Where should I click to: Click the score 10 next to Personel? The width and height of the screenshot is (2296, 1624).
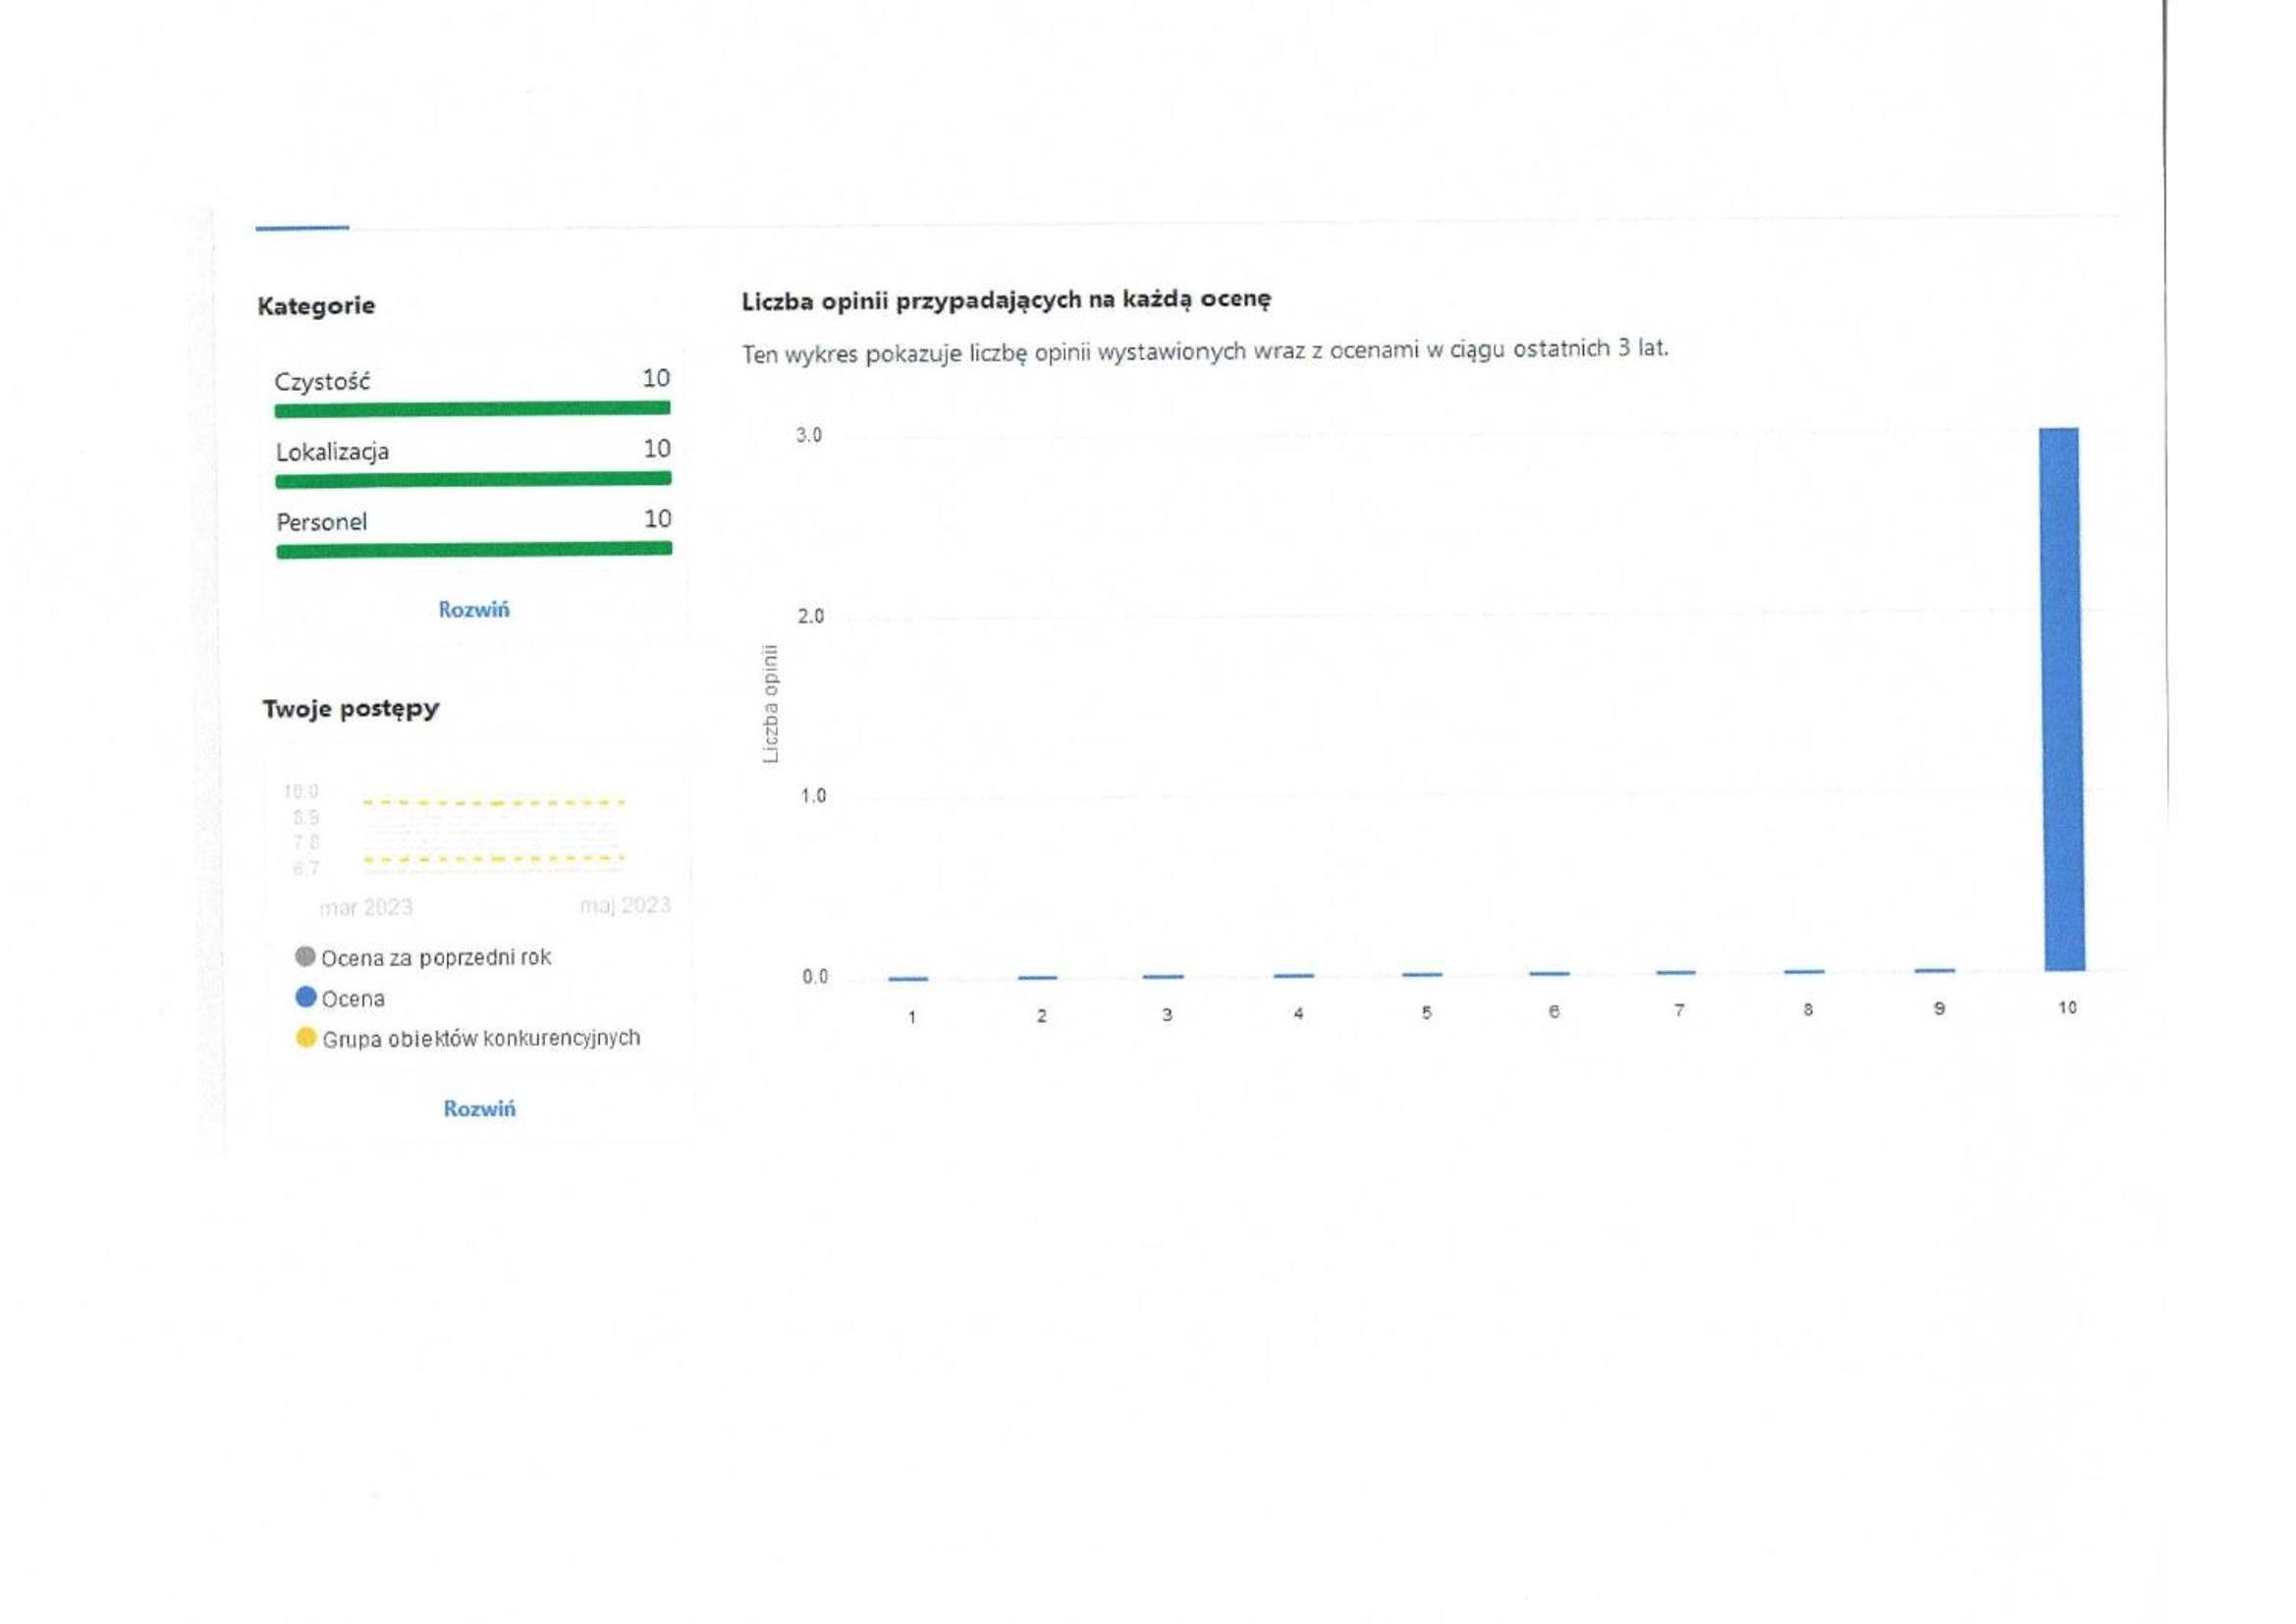point(658,518)
